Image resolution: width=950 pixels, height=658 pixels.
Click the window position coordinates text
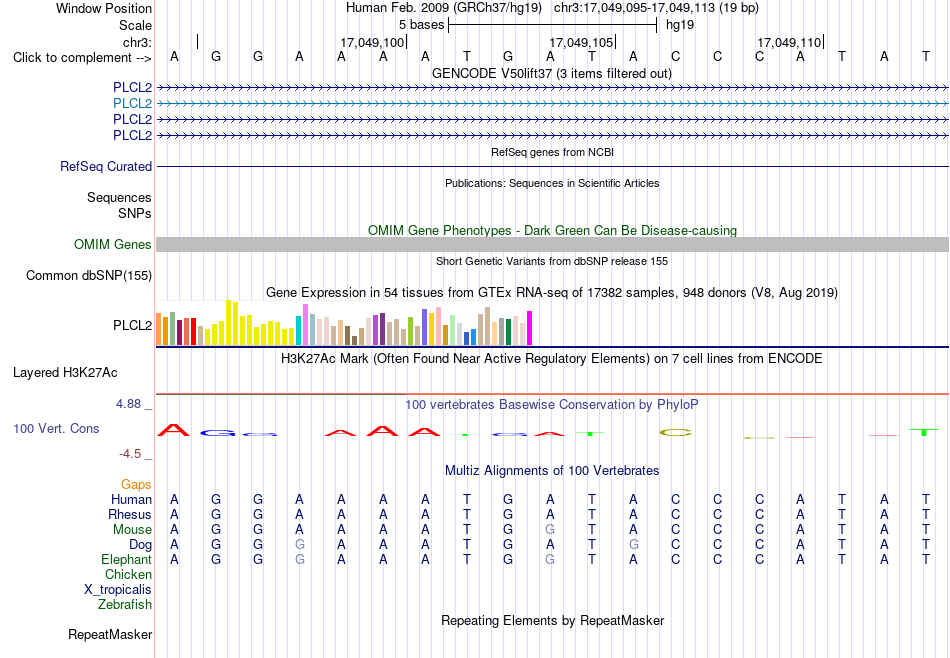tap(656, 8)
